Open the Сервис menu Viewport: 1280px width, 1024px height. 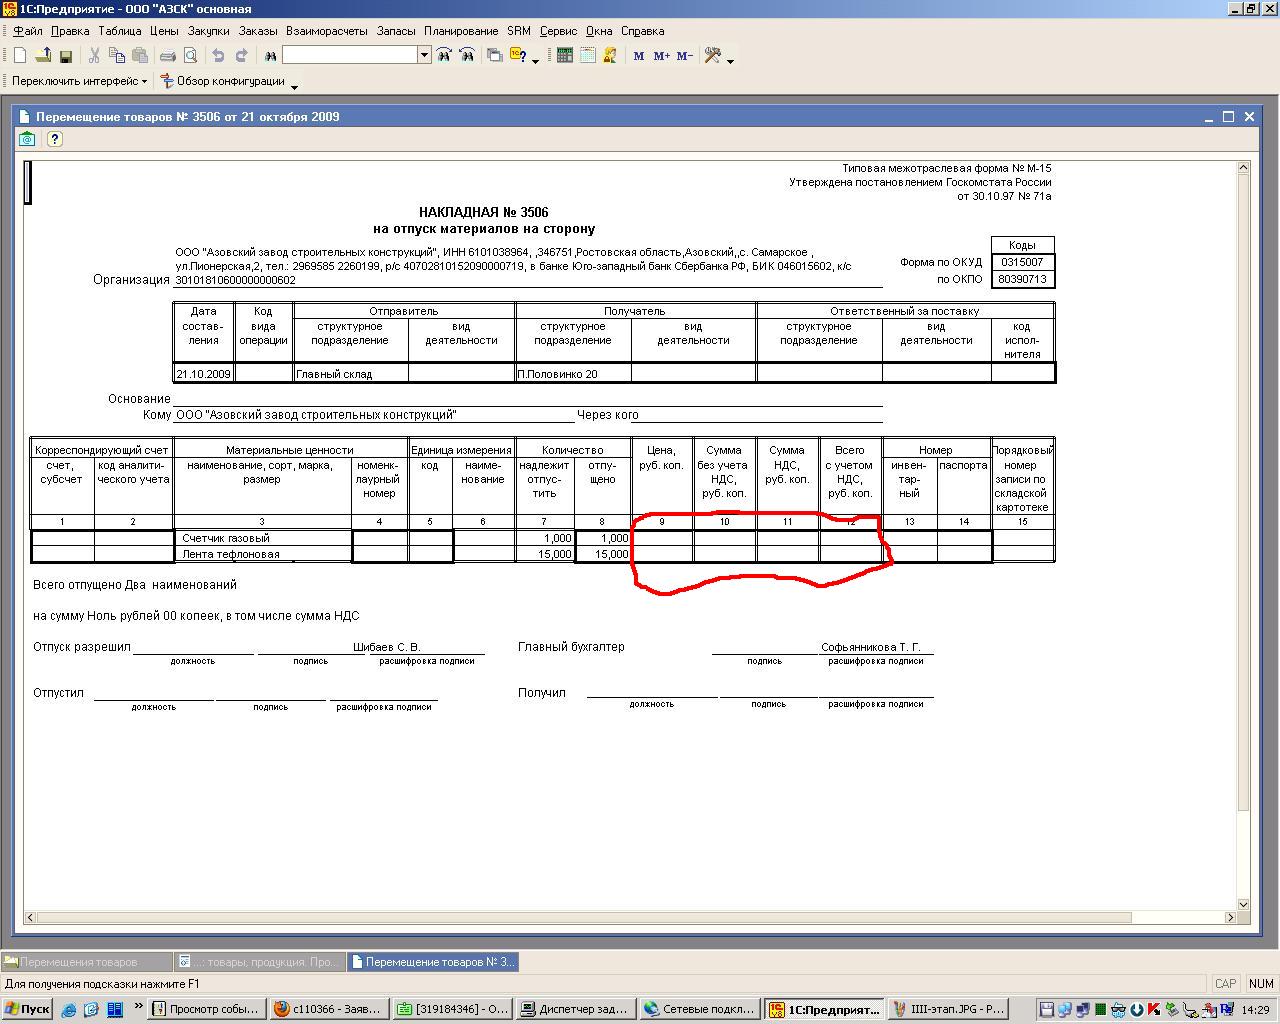point(558,31)
